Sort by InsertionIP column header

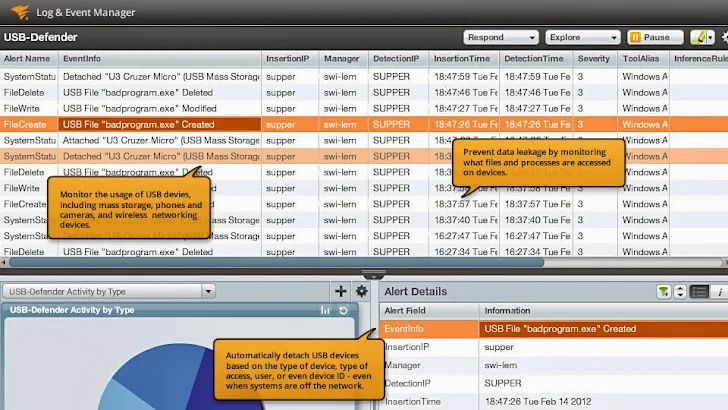[290, 59]
